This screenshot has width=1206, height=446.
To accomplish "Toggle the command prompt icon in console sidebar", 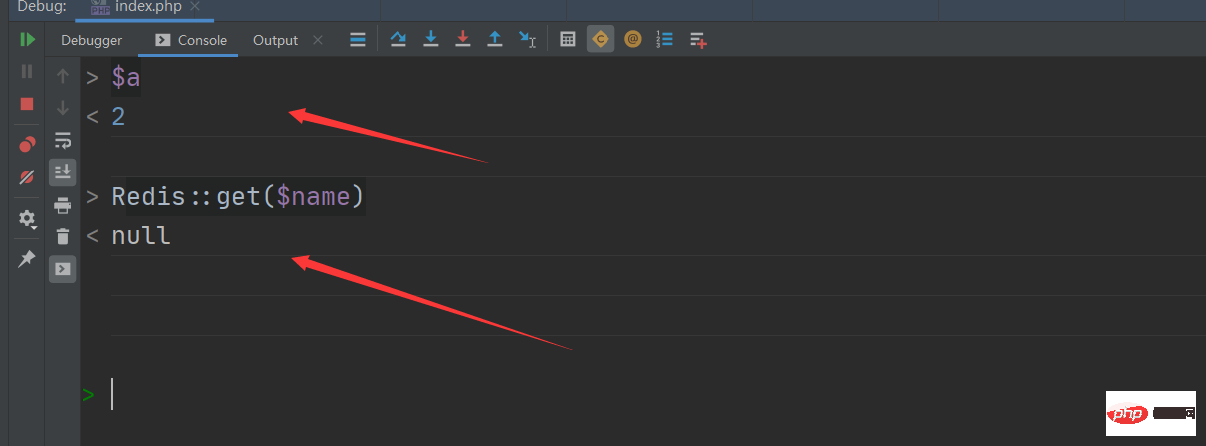I will (x=63, y=269).
